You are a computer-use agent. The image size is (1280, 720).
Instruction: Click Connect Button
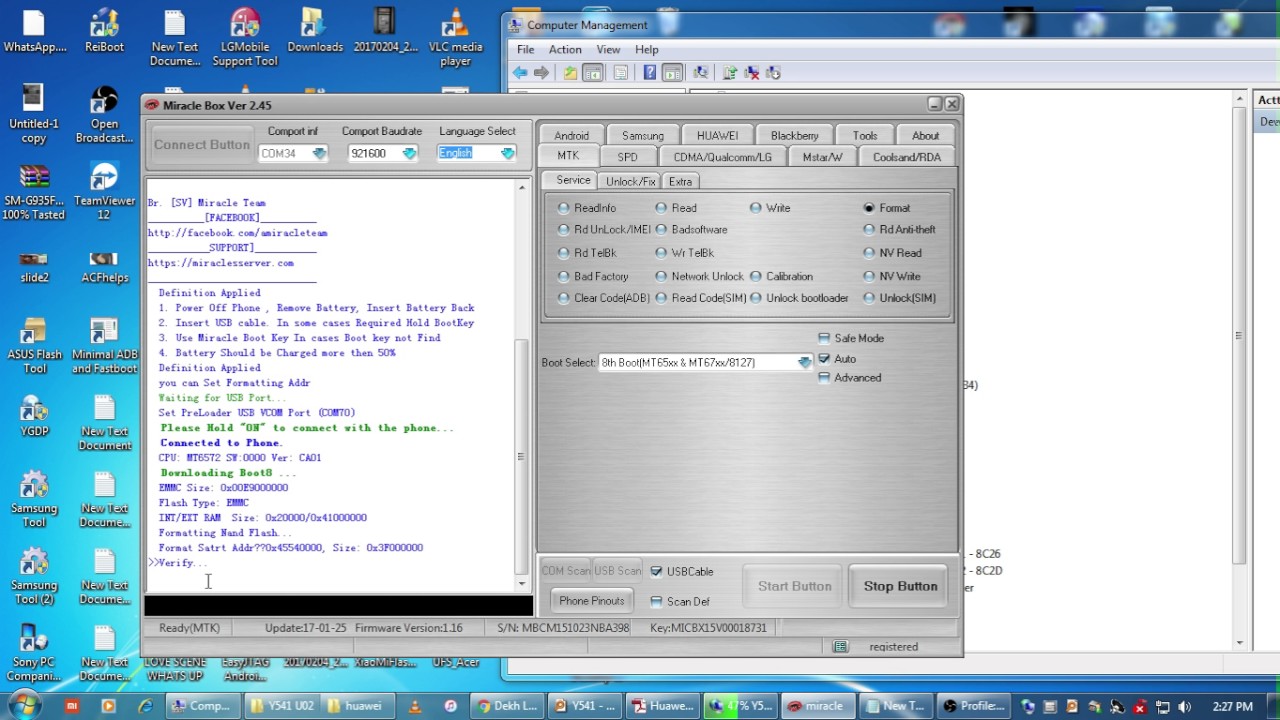click(x=202, y=144)
